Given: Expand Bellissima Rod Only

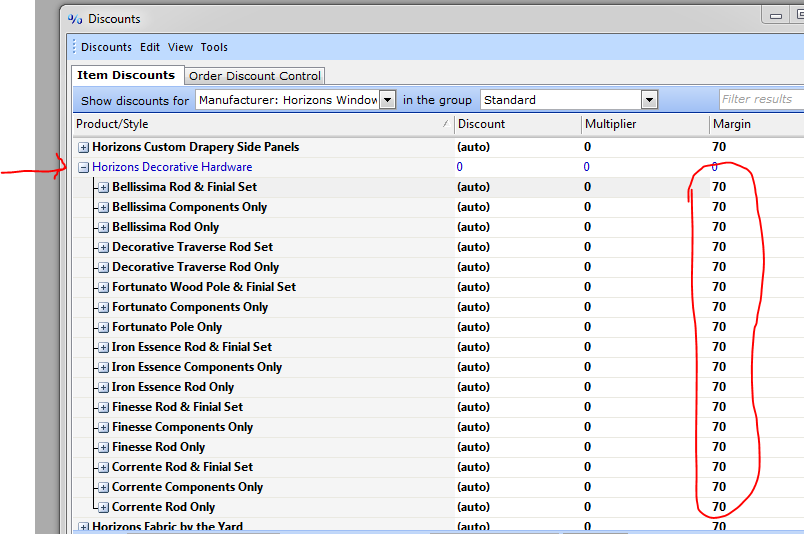Looking at the screenshot, I should (x=104, y=228).
